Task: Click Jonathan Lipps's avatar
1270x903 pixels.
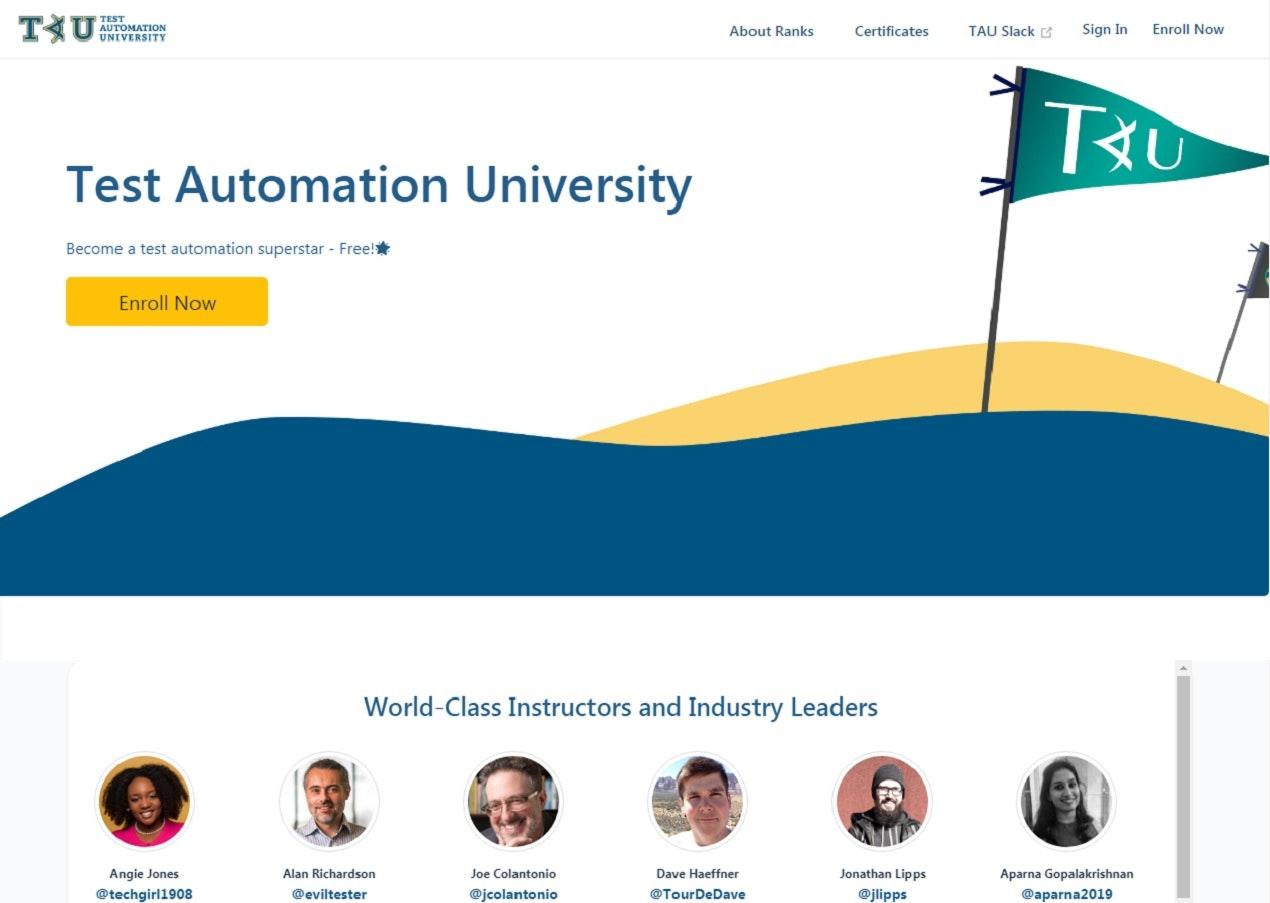Action: [882, 801]
